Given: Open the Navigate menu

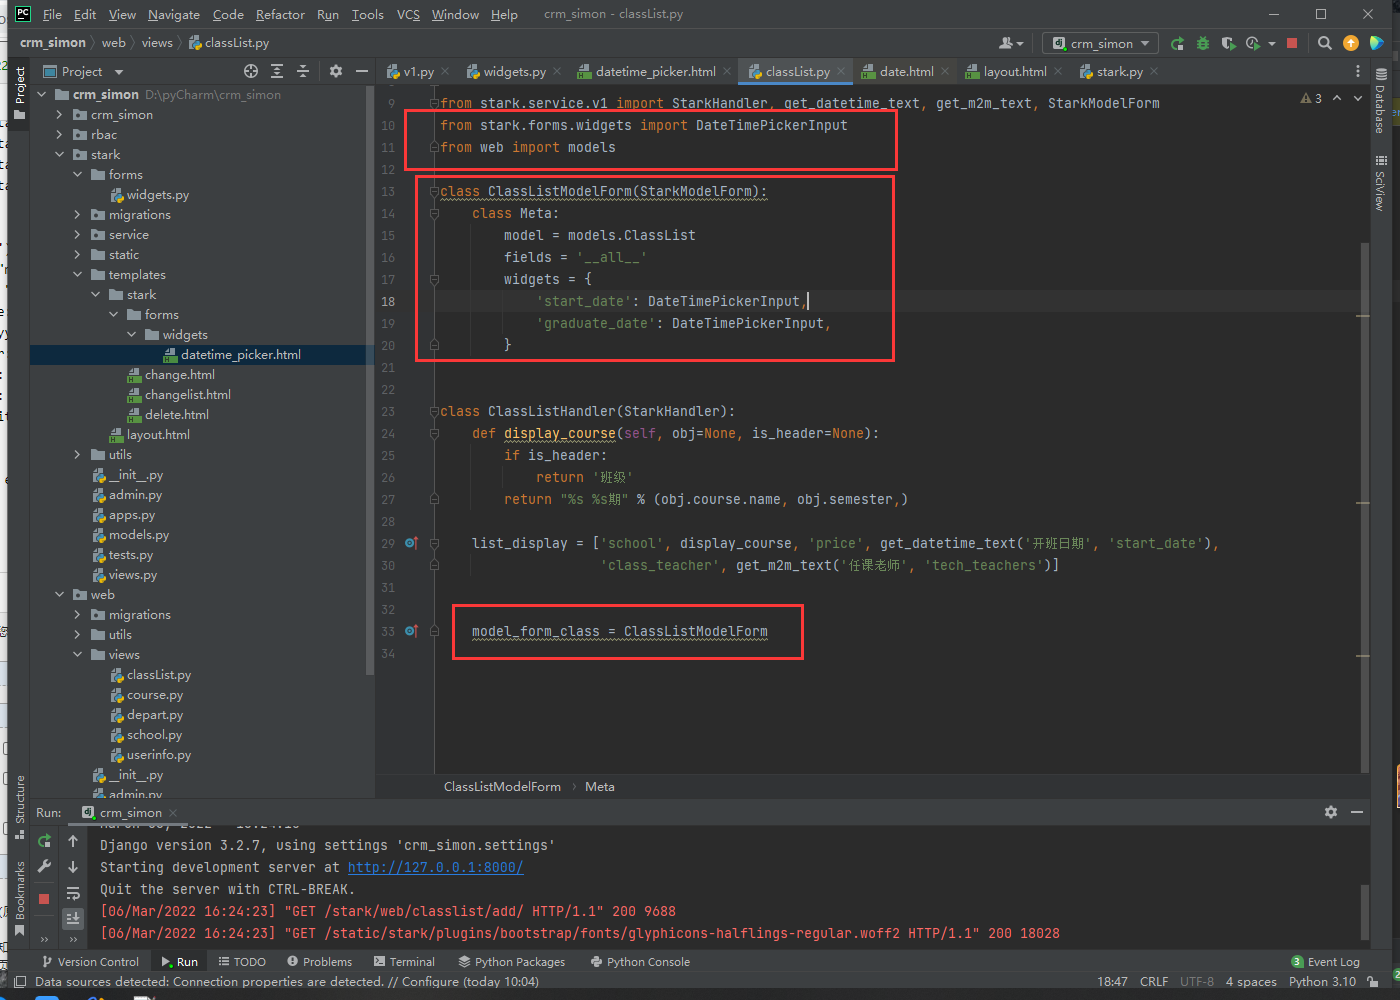Looking at the screenshot, I should click(x=174, y=14).
